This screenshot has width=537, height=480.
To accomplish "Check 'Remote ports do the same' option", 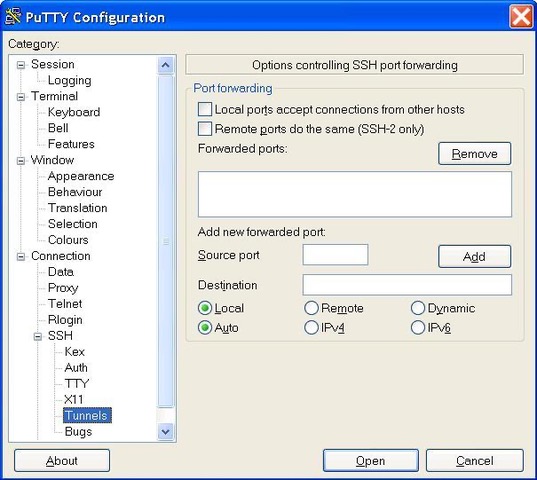I will pos(205,129).
